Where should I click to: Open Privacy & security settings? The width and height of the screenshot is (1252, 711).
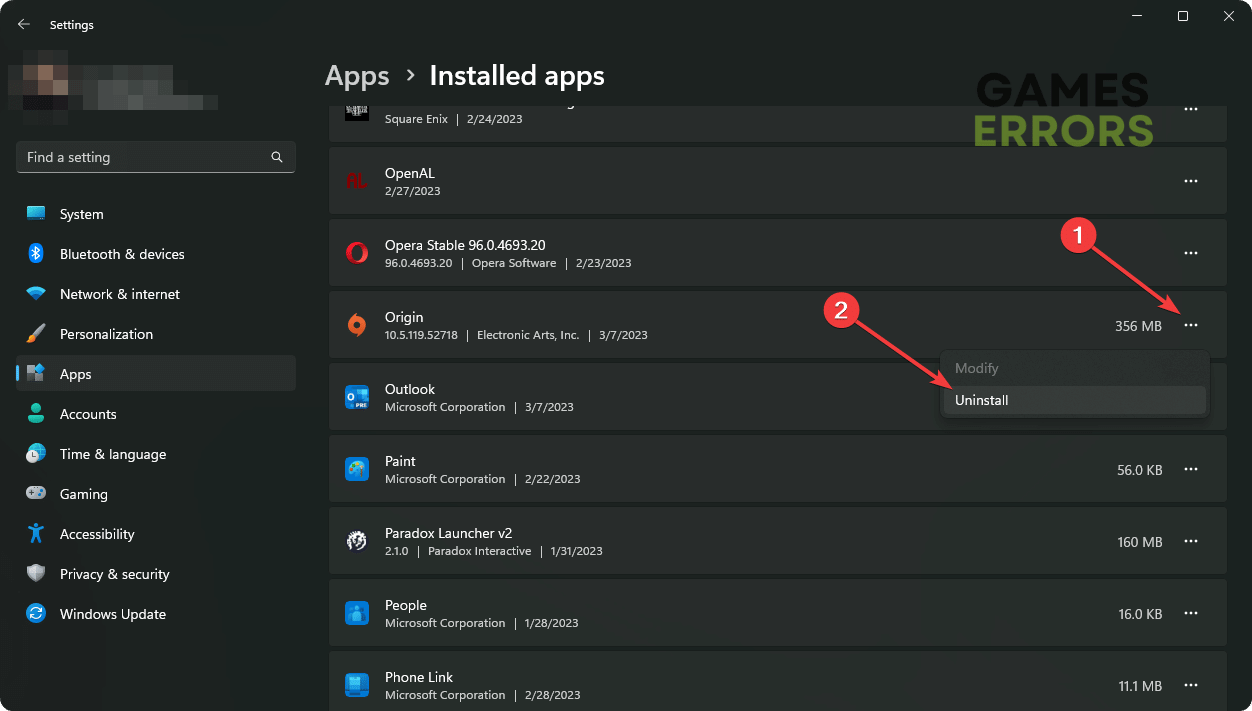(114, 574)
